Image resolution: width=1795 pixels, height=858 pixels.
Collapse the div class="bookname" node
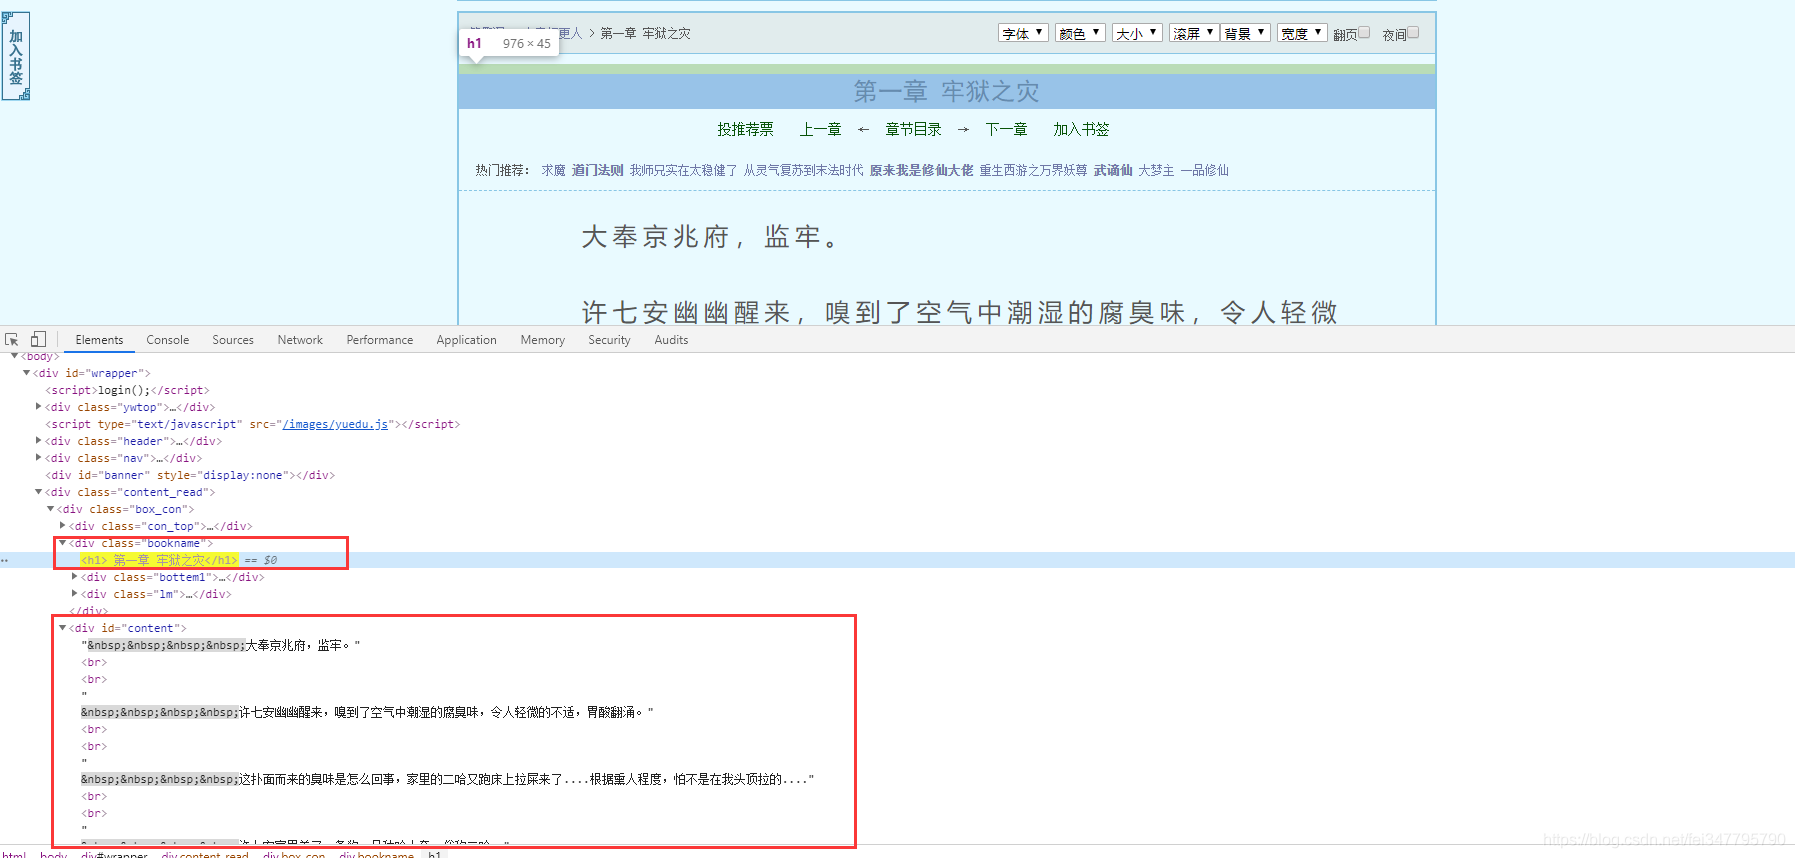click(62, 543)
